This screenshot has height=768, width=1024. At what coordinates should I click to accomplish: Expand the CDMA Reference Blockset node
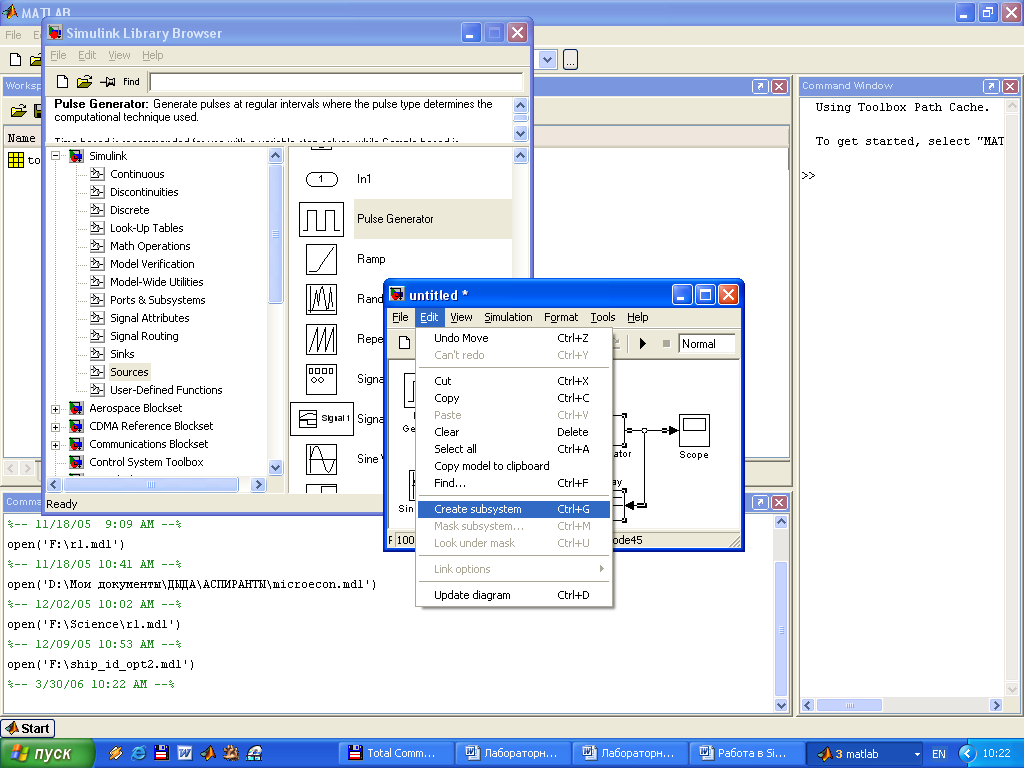tap(56, 427)
